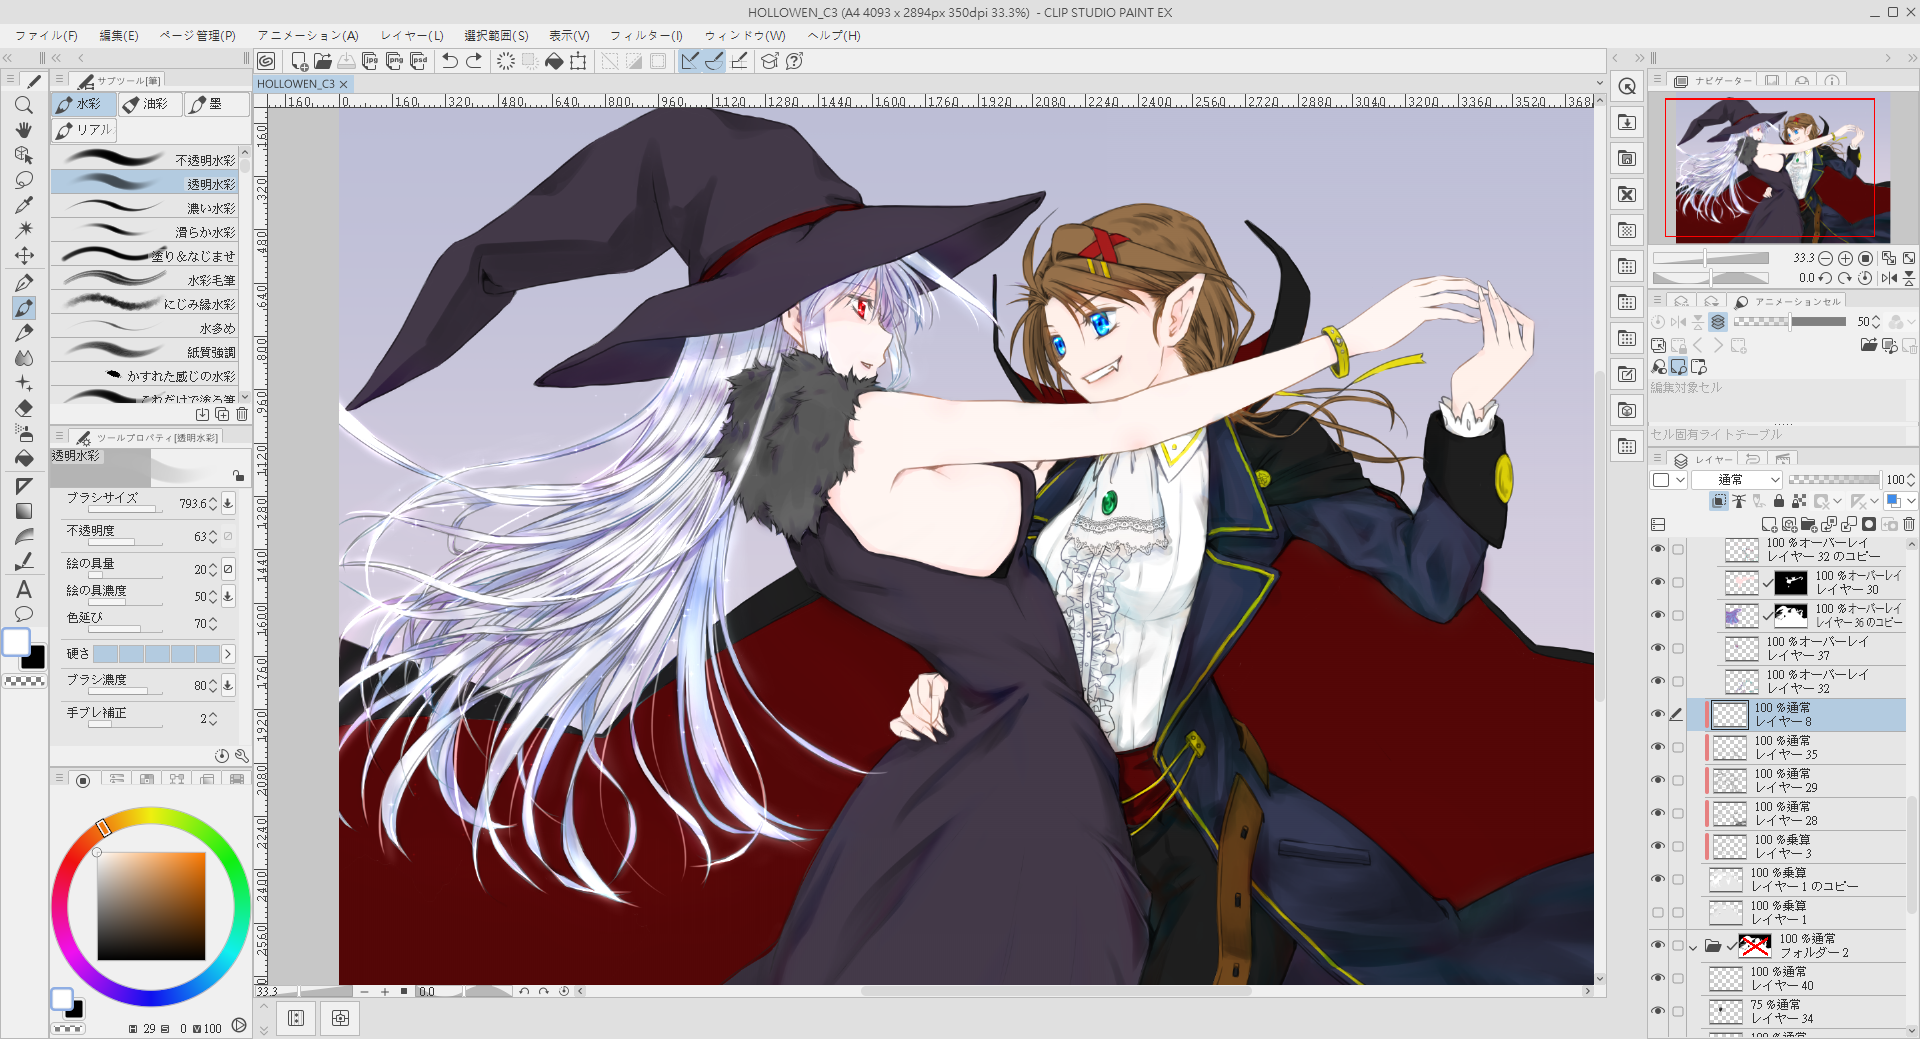Open 絵の具濃度 dynamics dropdown button
Viewport: 1920px width, 1039px height.
tap(228, 596)
